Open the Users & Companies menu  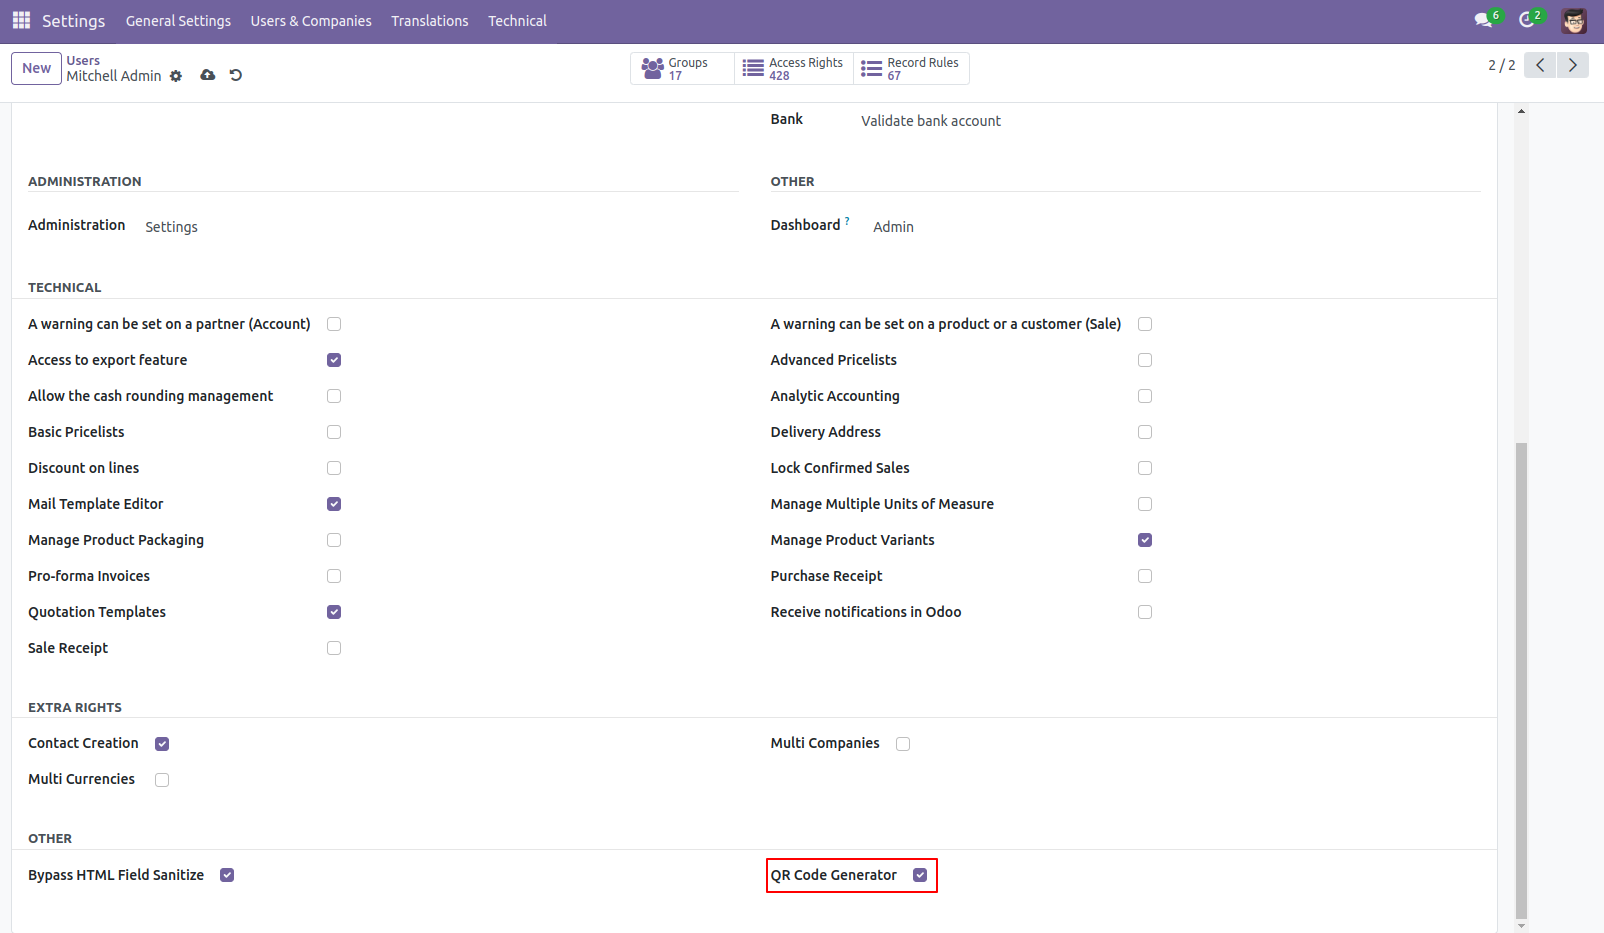(x=310, y=21)
